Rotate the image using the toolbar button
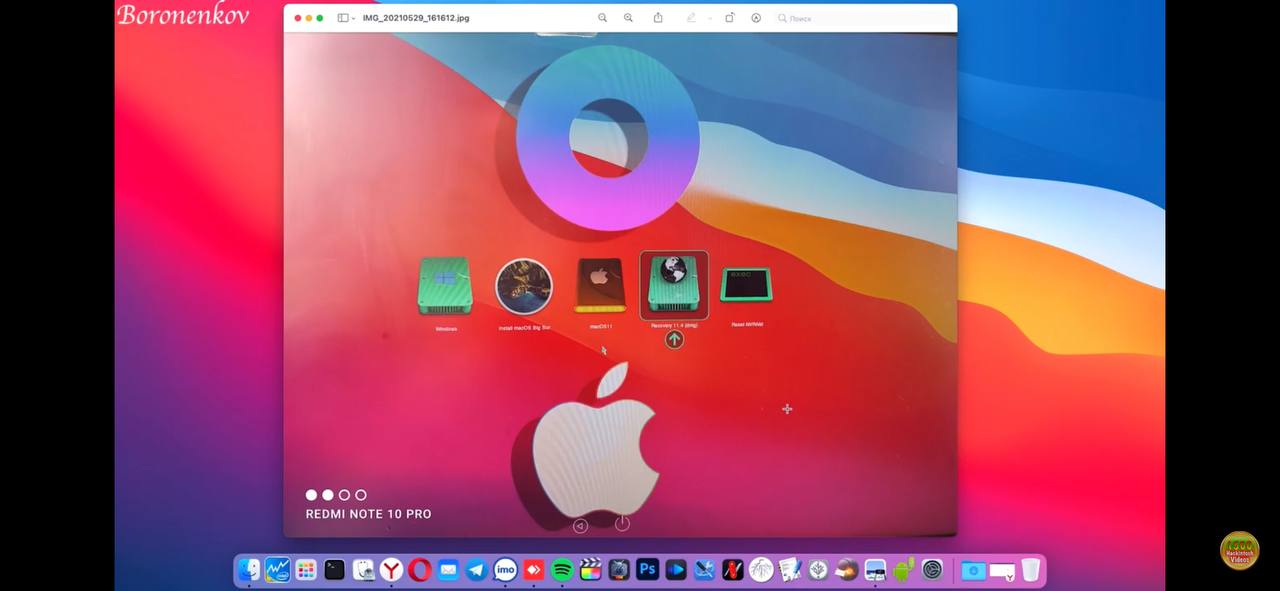Screen dimensions: 1280x591 (x=730, y=18)
